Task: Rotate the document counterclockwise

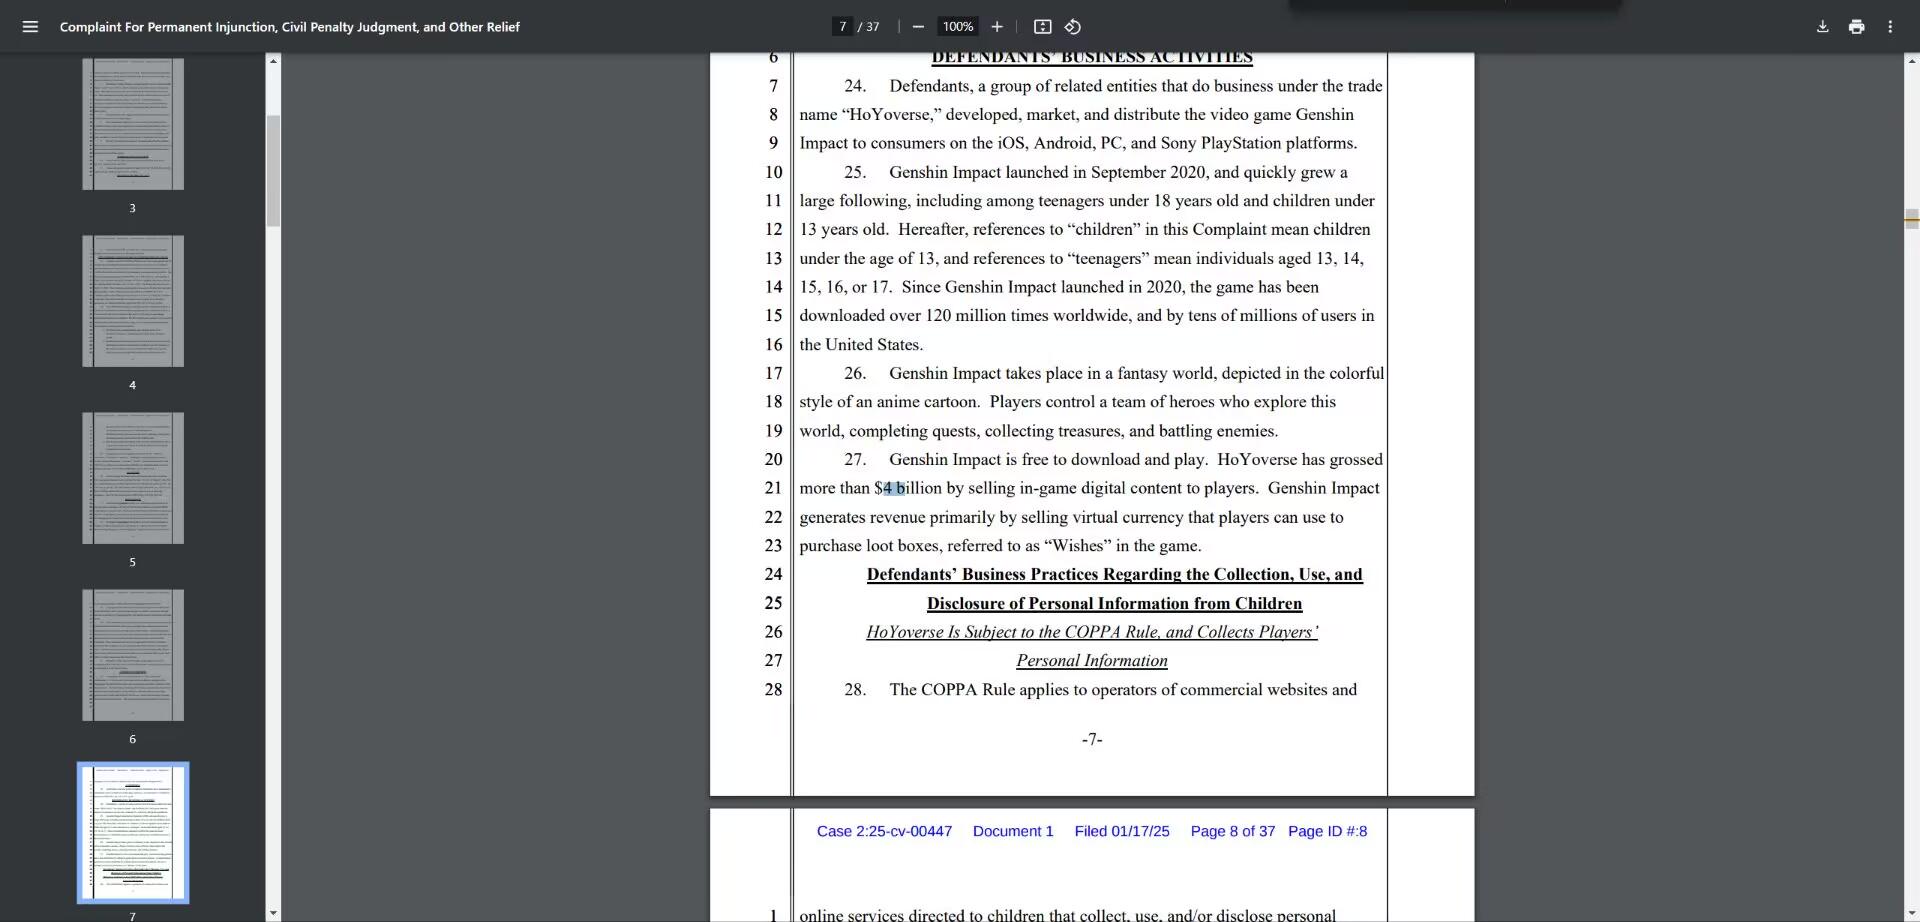Action: [x=1073, y=27]
